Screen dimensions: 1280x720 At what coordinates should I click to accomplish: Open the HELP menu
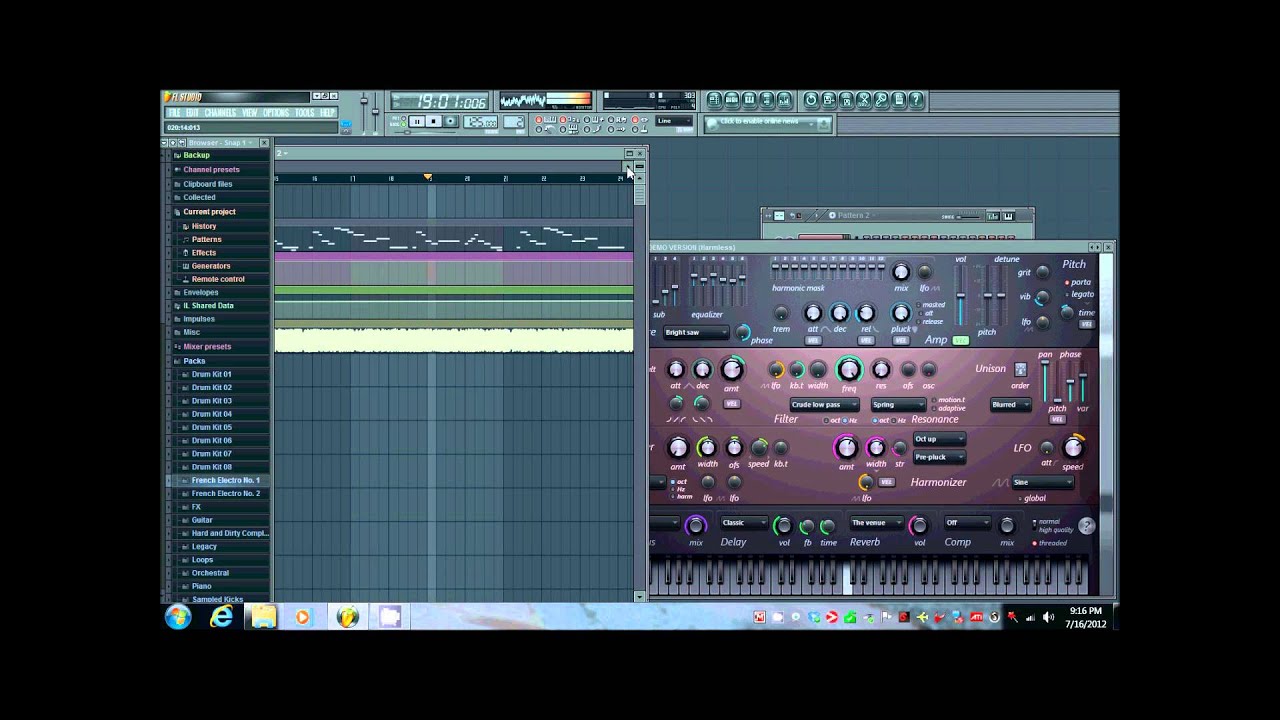(x=327, y=113)
